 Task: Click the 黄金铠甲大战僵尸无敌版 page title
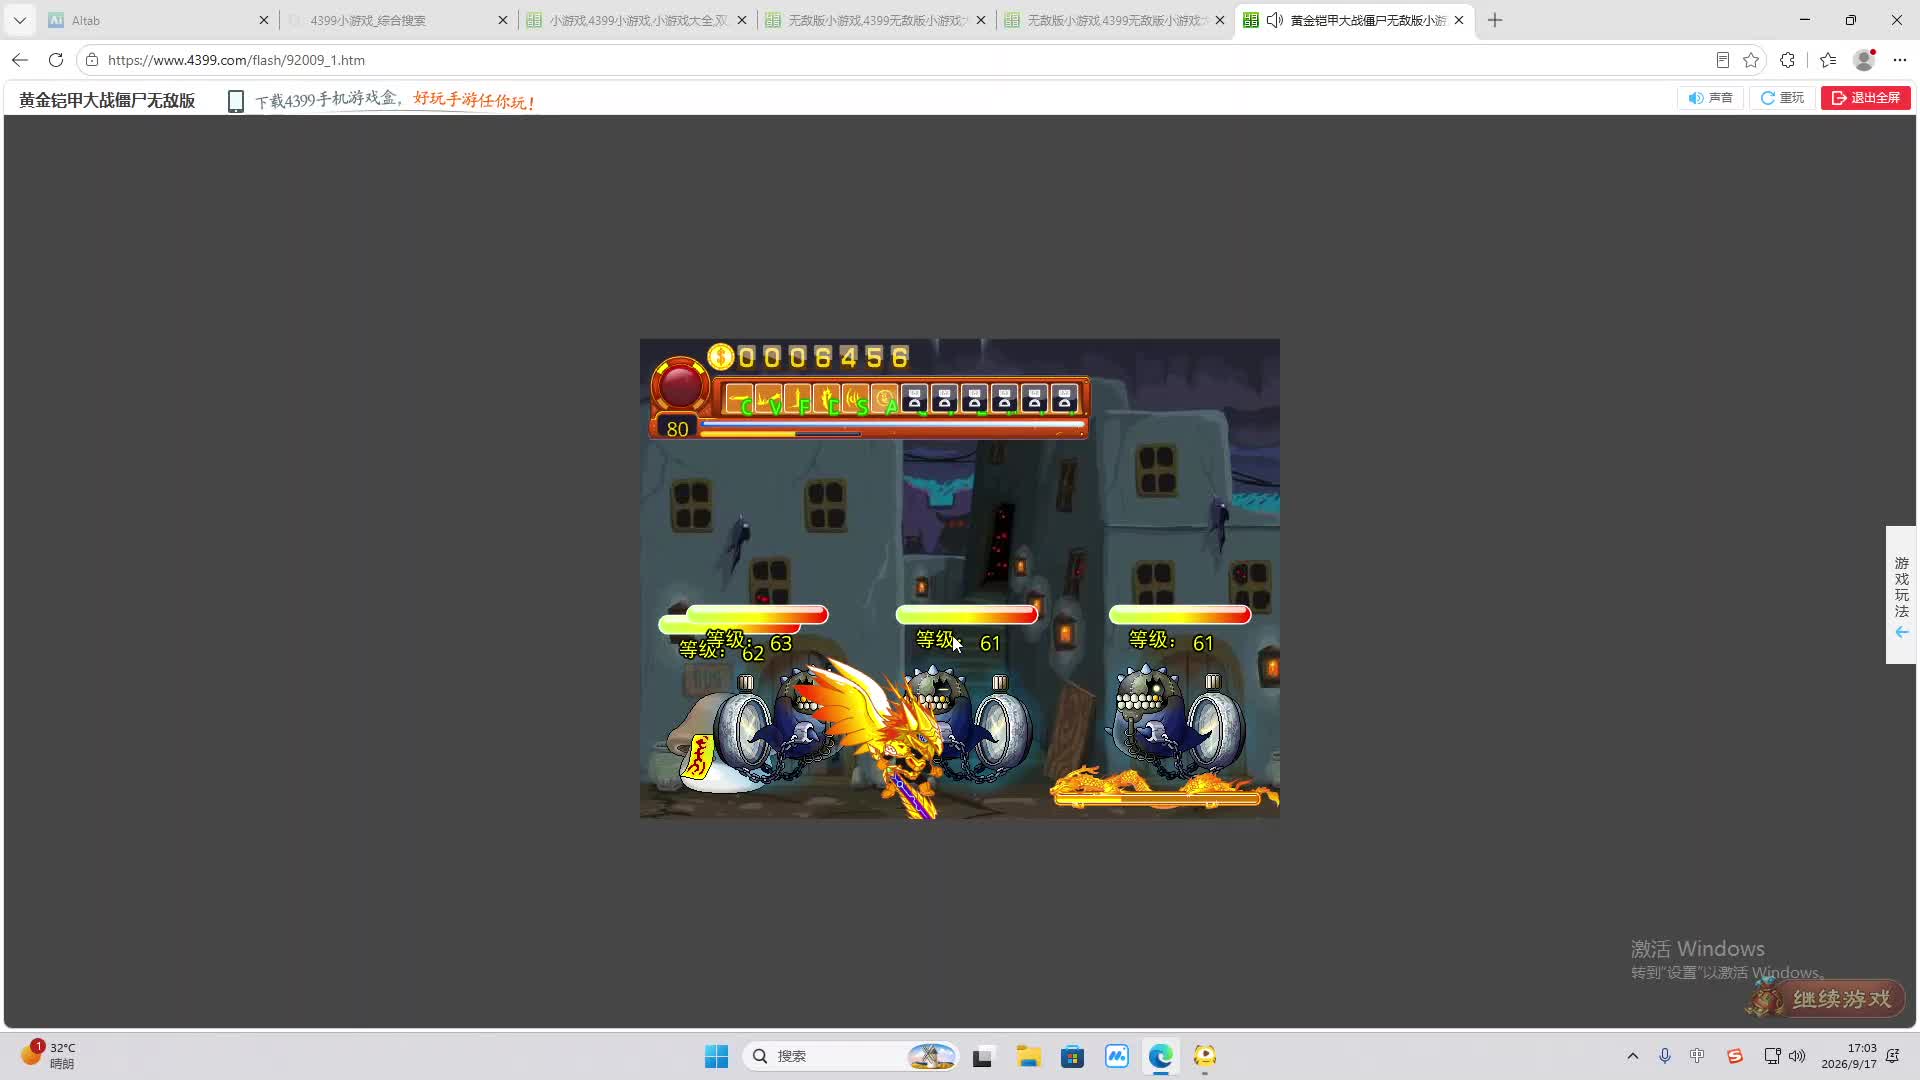click(x=107, y=100)
